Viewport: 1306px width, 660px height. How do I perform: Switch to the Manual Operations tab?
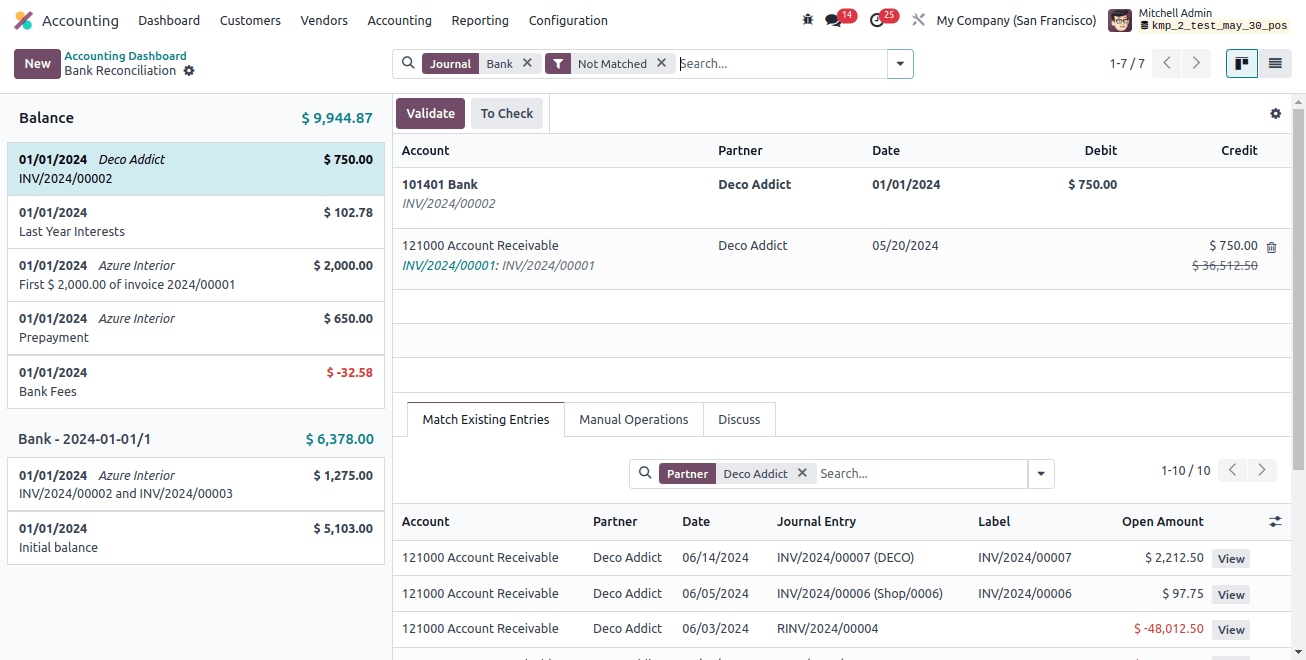(634, 420)
